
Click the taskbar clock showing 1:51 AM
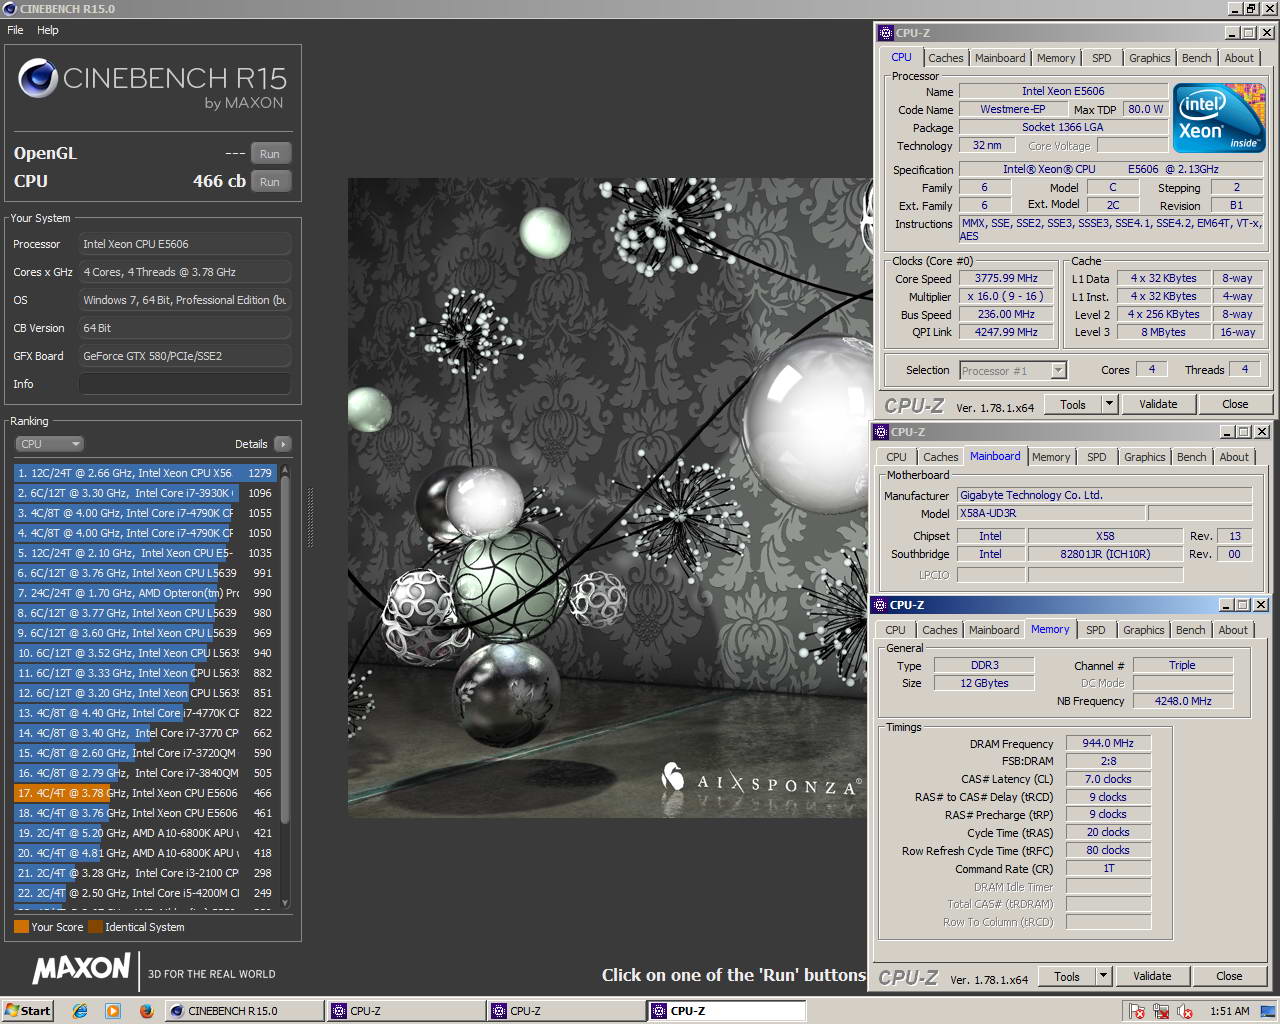[1230, 1011]
